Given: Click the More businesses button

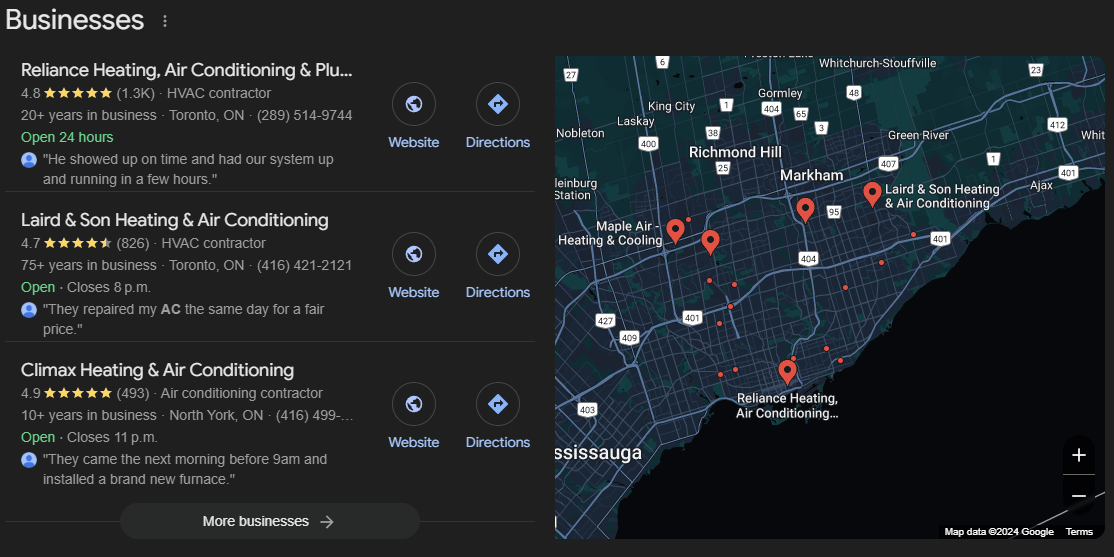Looking at the screenshot, I should [x=269, y=521].
